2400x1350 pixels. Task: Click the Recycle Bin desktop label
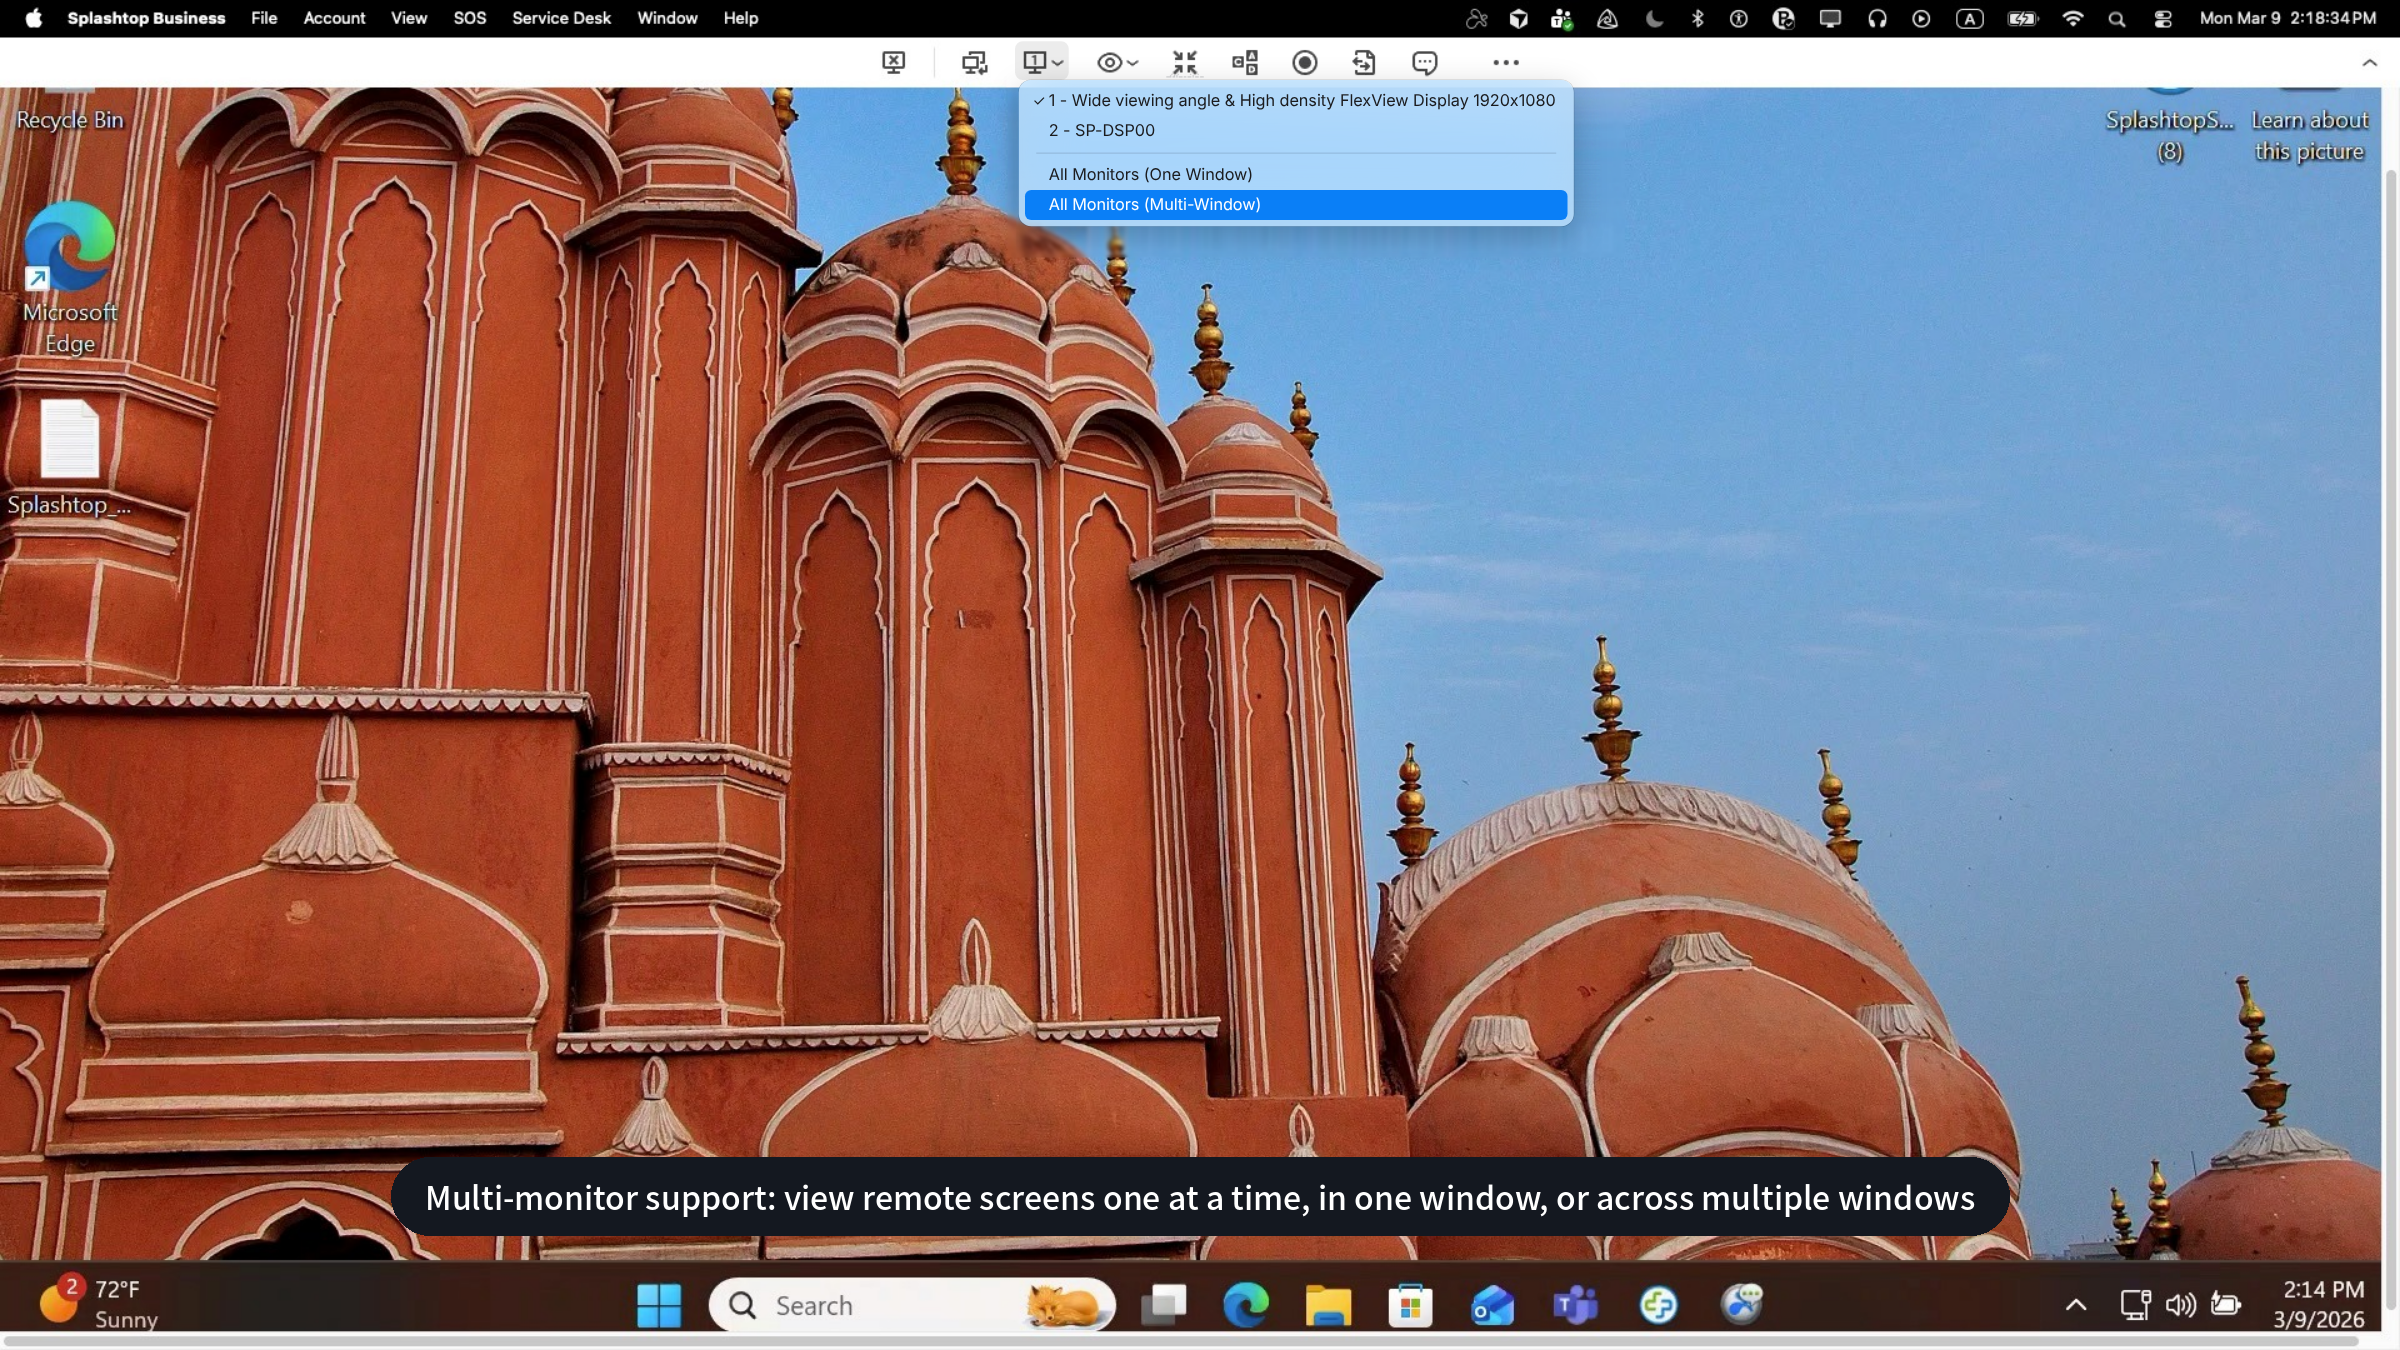(70, 120)
